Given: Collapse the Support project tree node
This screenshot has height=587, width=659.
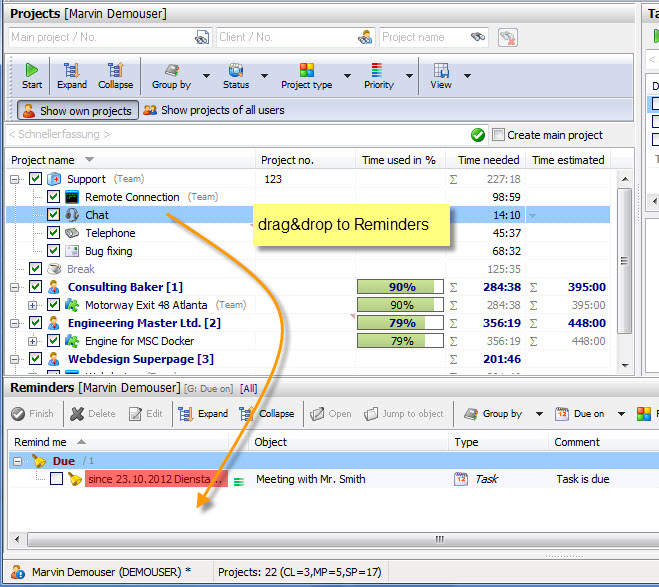Looking at the screenshot, I should click(x=16, y=179).
